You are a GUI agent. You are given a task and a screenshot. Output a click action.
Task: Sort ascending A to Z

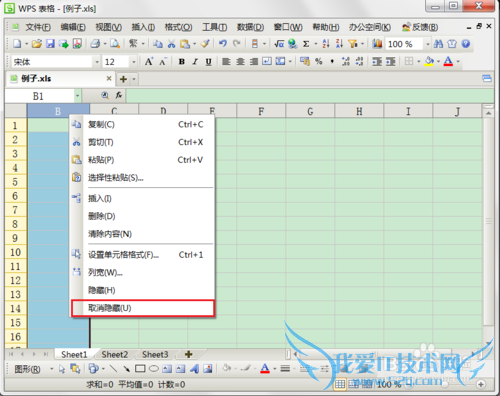pos(326,44)
